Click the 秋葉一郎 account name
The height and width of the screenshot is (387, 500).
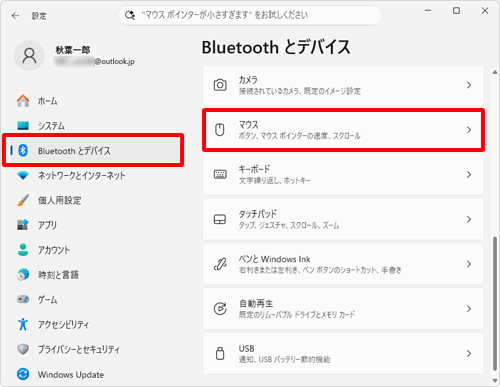(73, 50)
